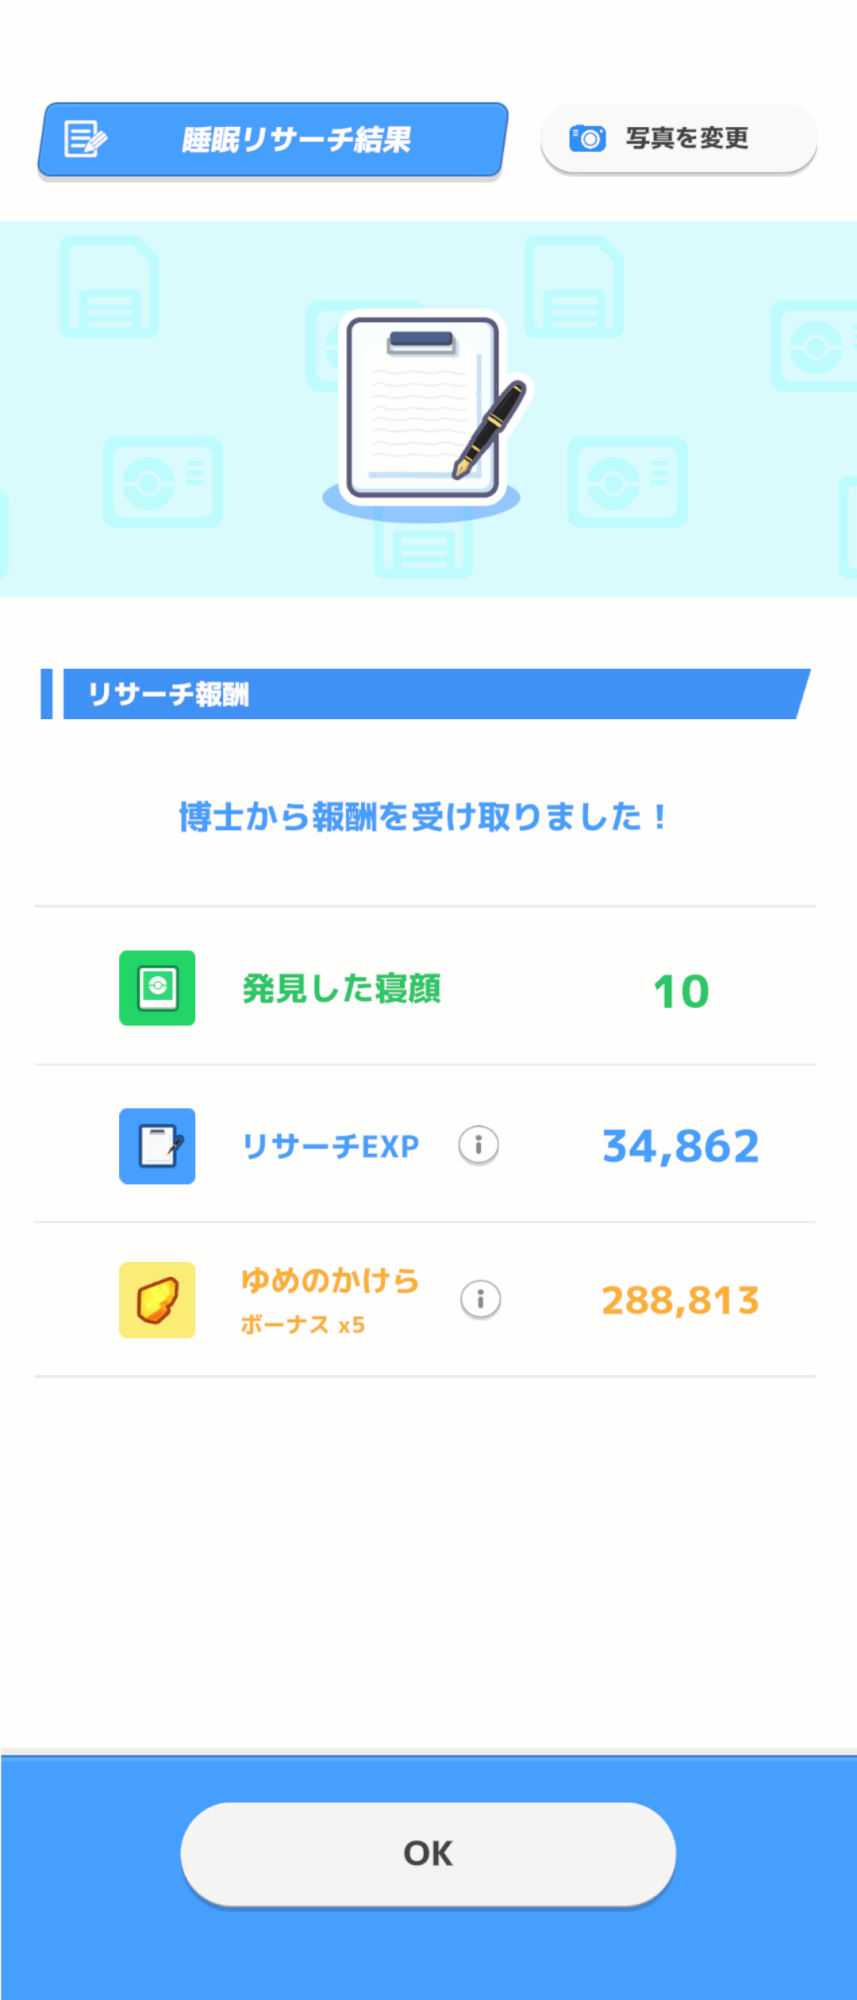Tap the notepad icon on 睡眠リサーチ結果 header

point(85,139)
